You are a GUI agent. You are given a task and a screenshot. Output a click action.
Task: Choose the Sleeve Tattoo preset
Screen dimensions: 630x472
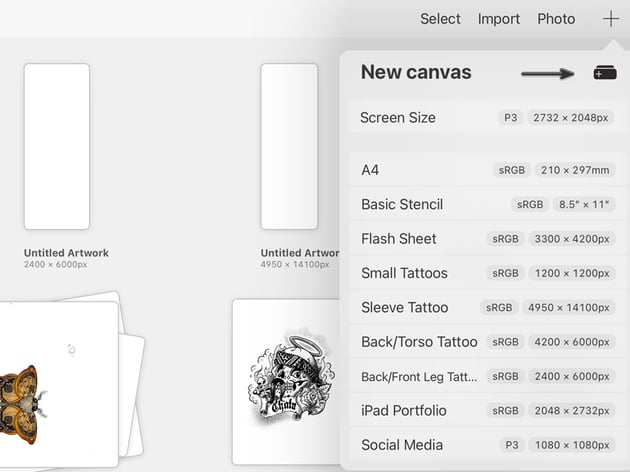click(x=487, y=308)
